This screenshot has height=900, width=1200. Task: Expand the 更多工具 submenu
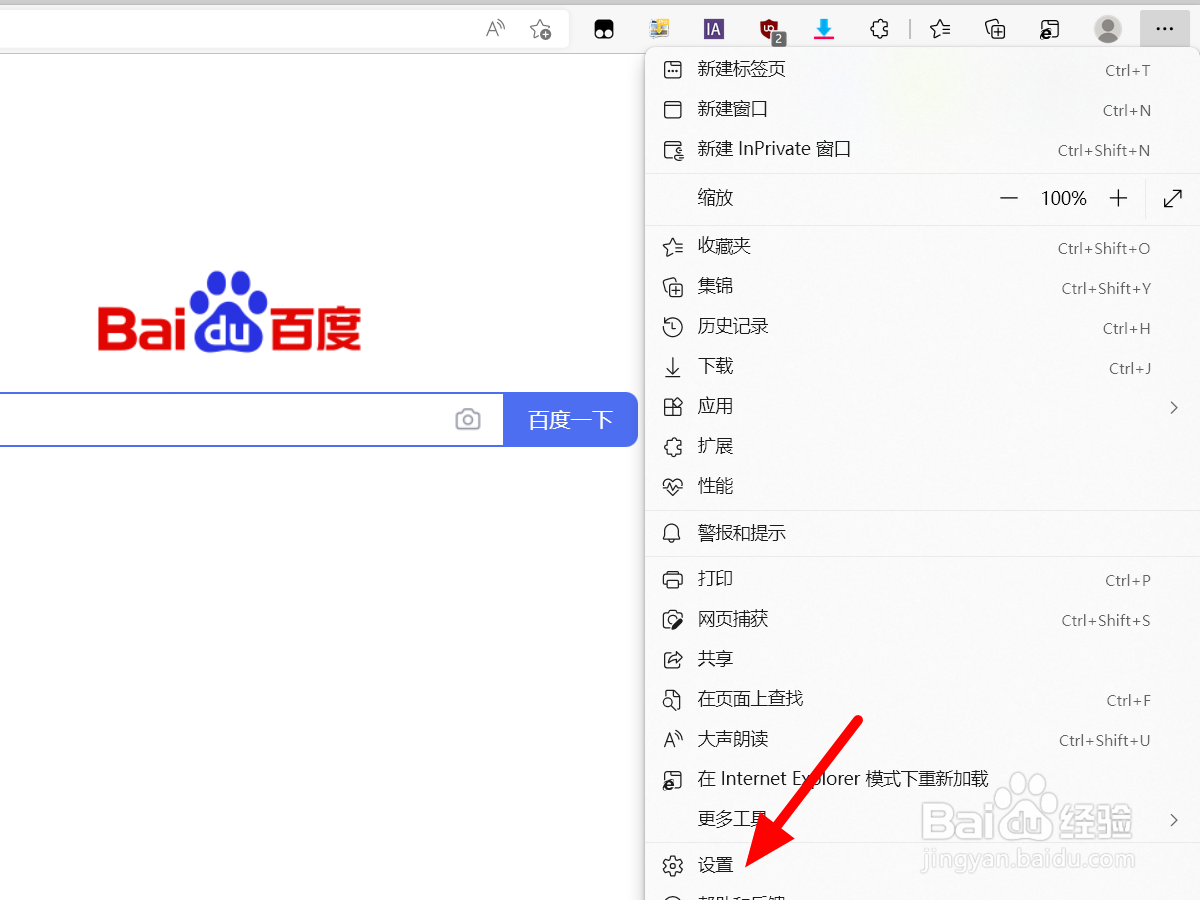(922, 819)
